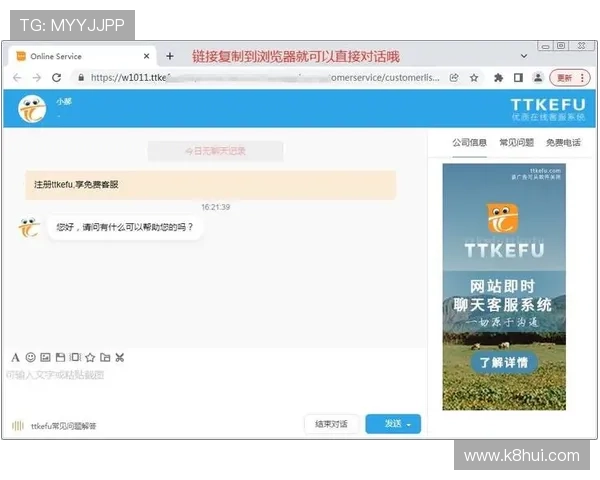Viewport: 600px width, 480px height.
Task: Click the blue 发送 send button
Action: (x=393, y=424)
